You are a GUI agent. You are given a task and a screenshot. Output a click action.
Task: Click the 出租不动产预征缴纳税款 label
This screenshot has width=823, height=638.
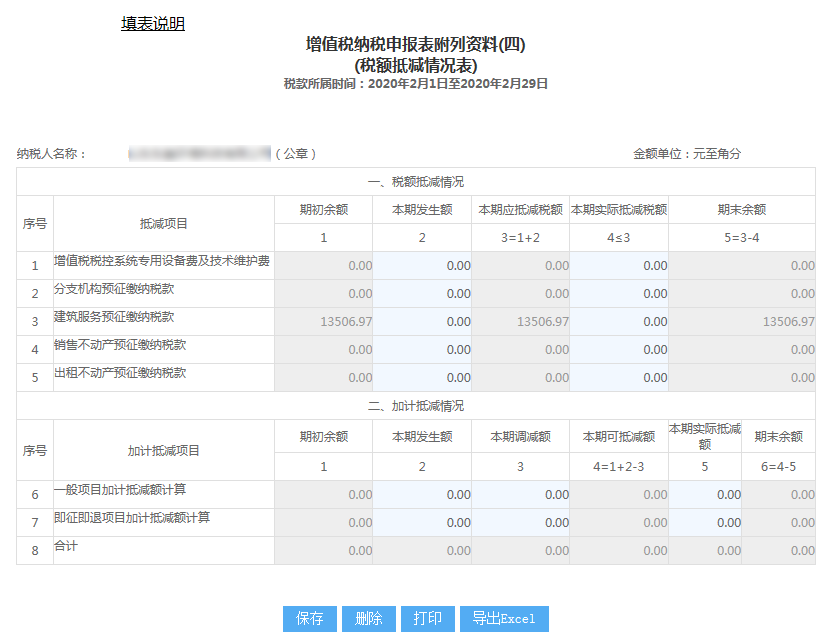pyautogui.click(x=120, y=373)
